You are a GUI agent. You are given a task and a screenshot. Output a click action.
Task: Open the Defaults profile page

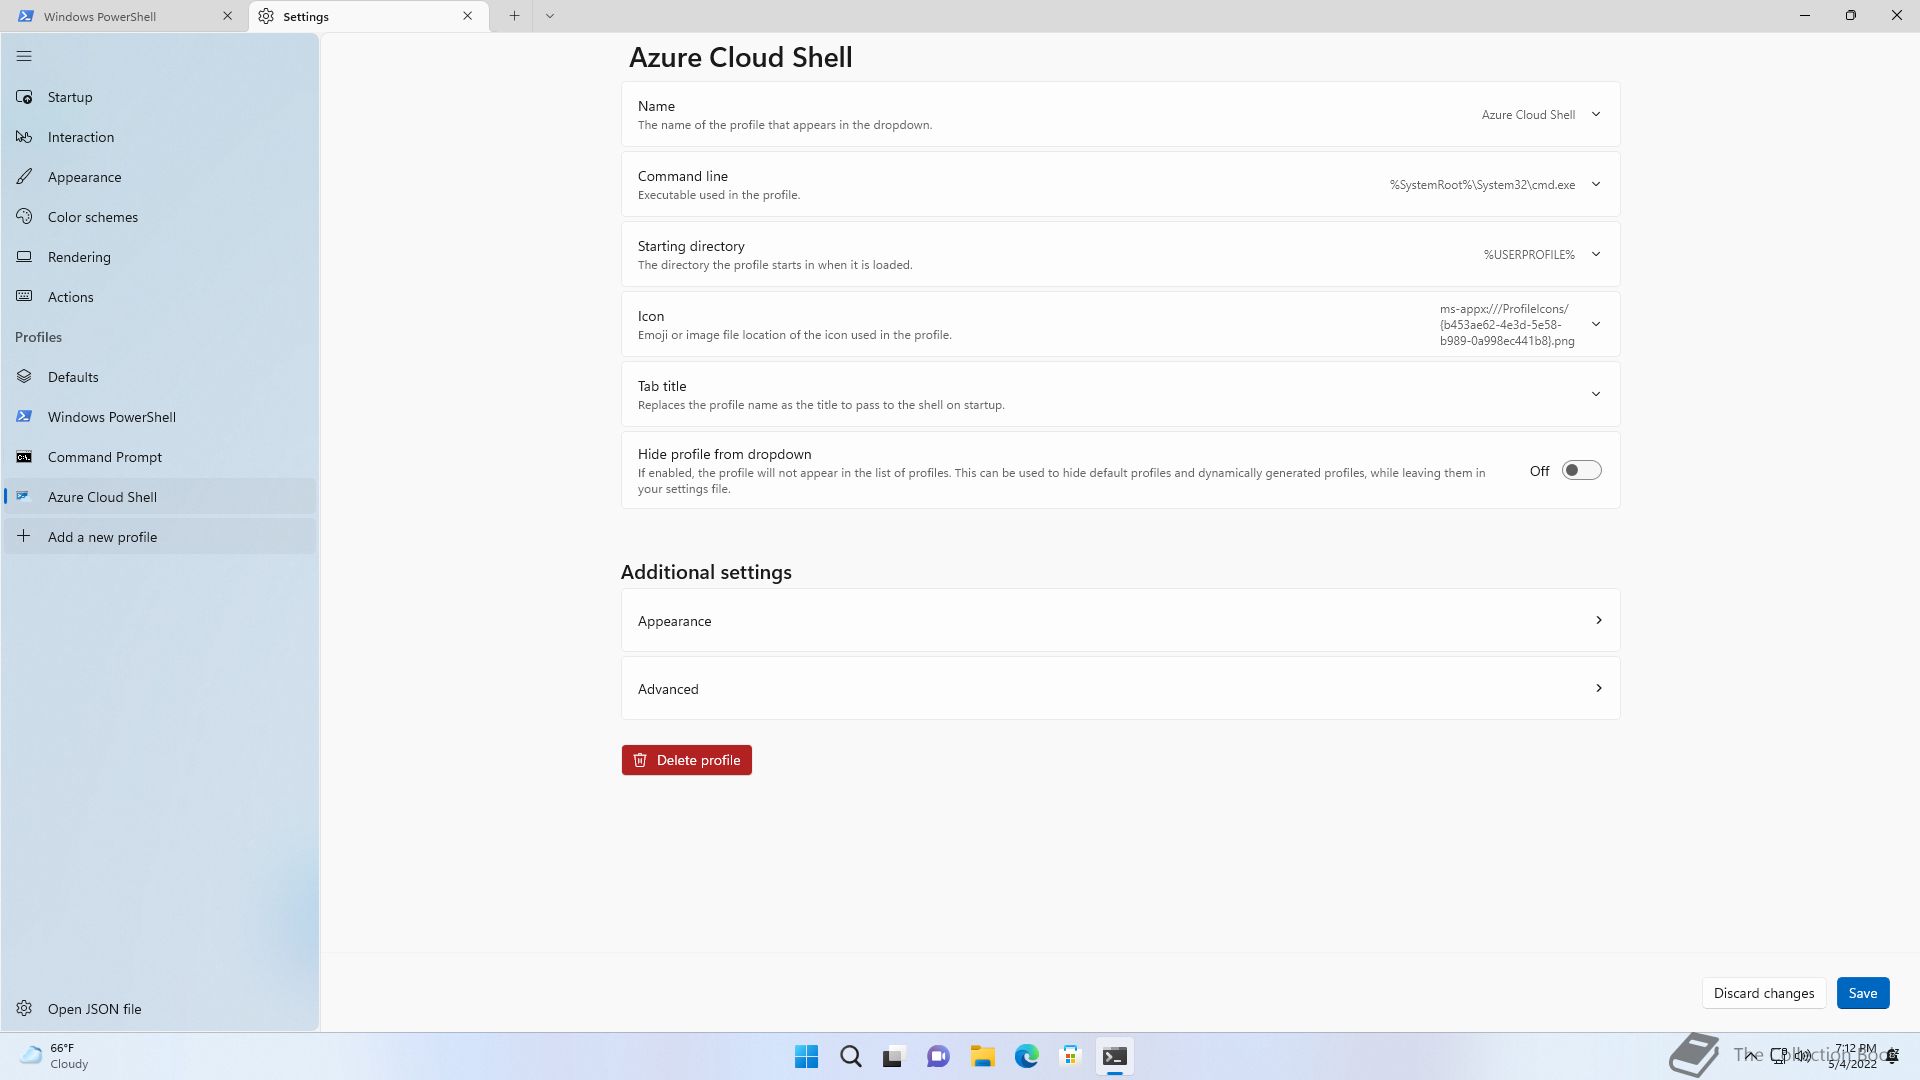[x=160, y=377]
